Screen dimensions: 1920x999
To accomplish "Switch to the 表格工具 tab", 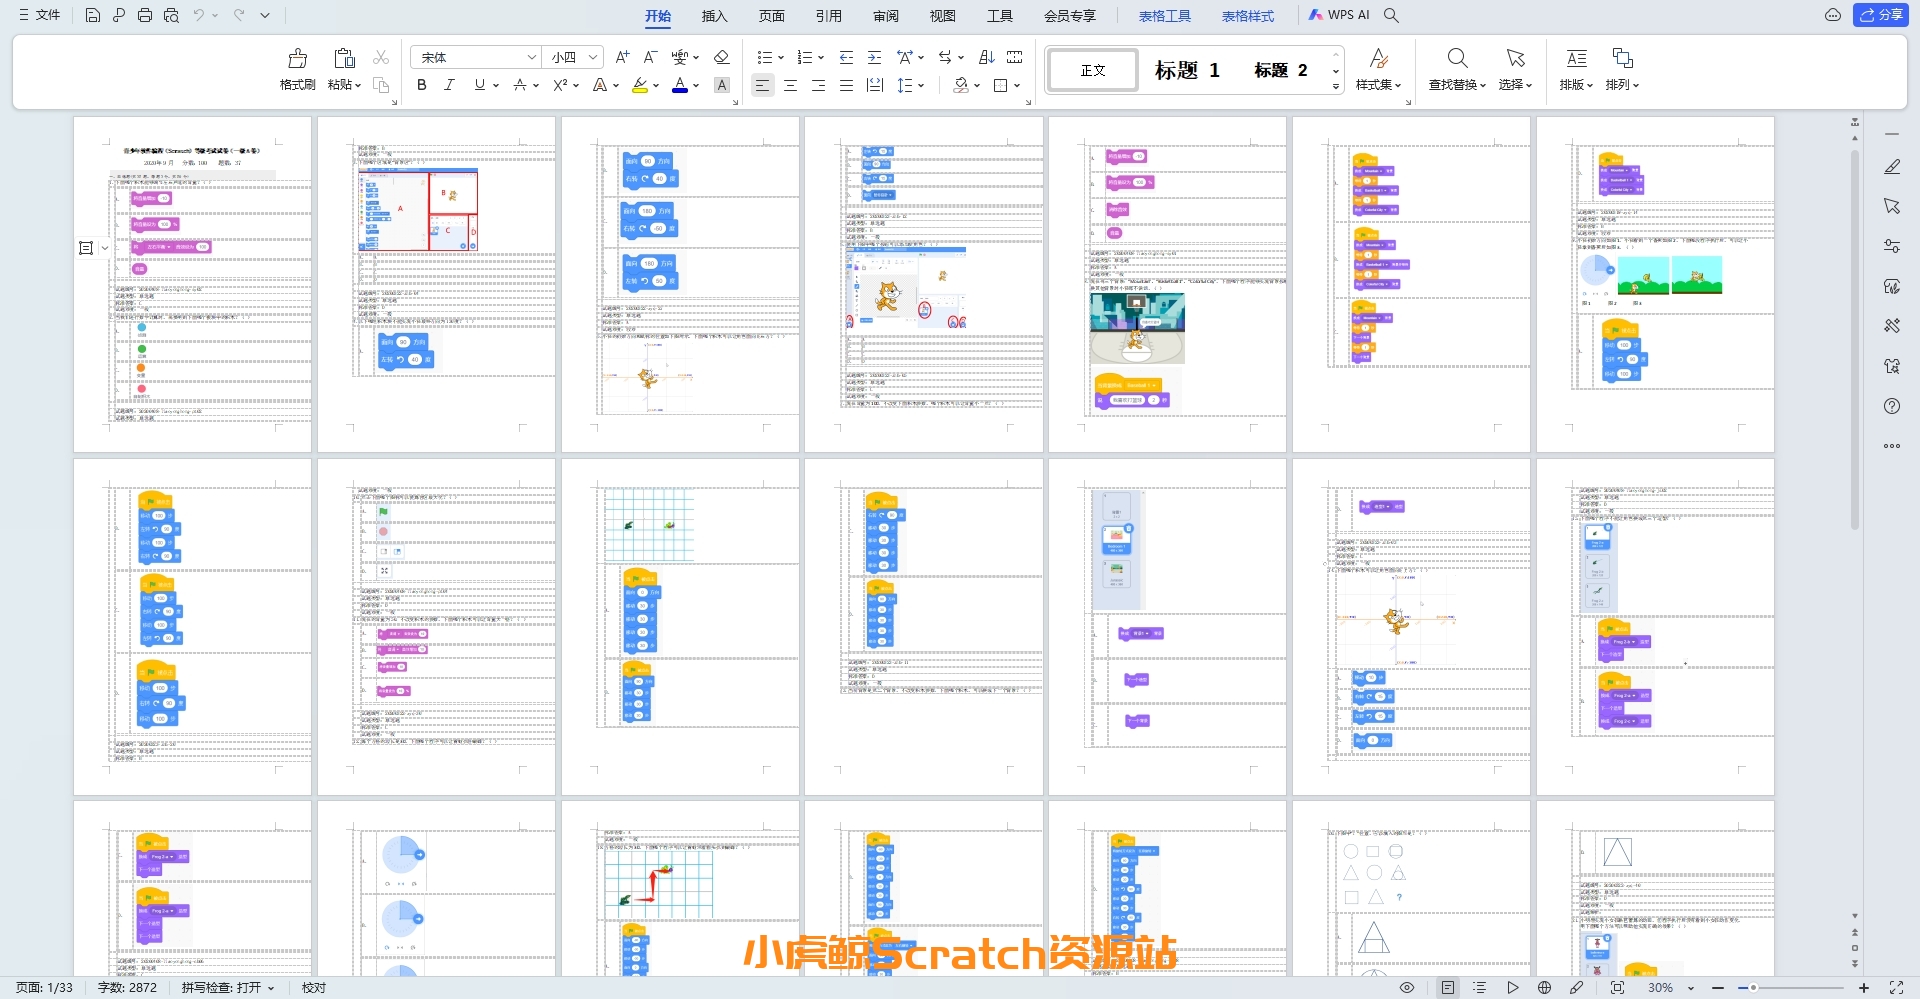I will pos(1165,15).
